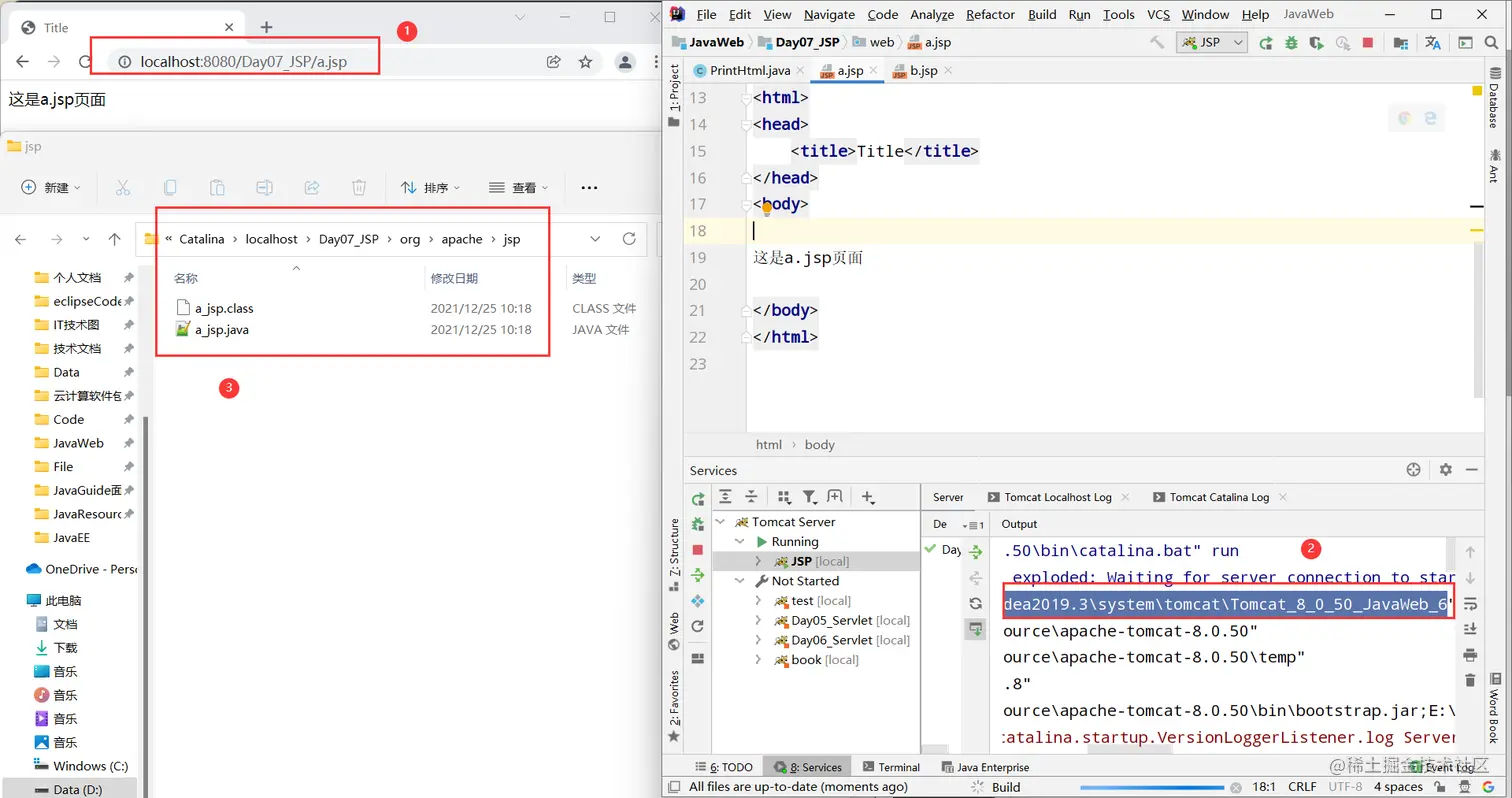1512x798 pixels.
Task: Switch to the PrintHtml.java editor tab
Action: [750, 70]
